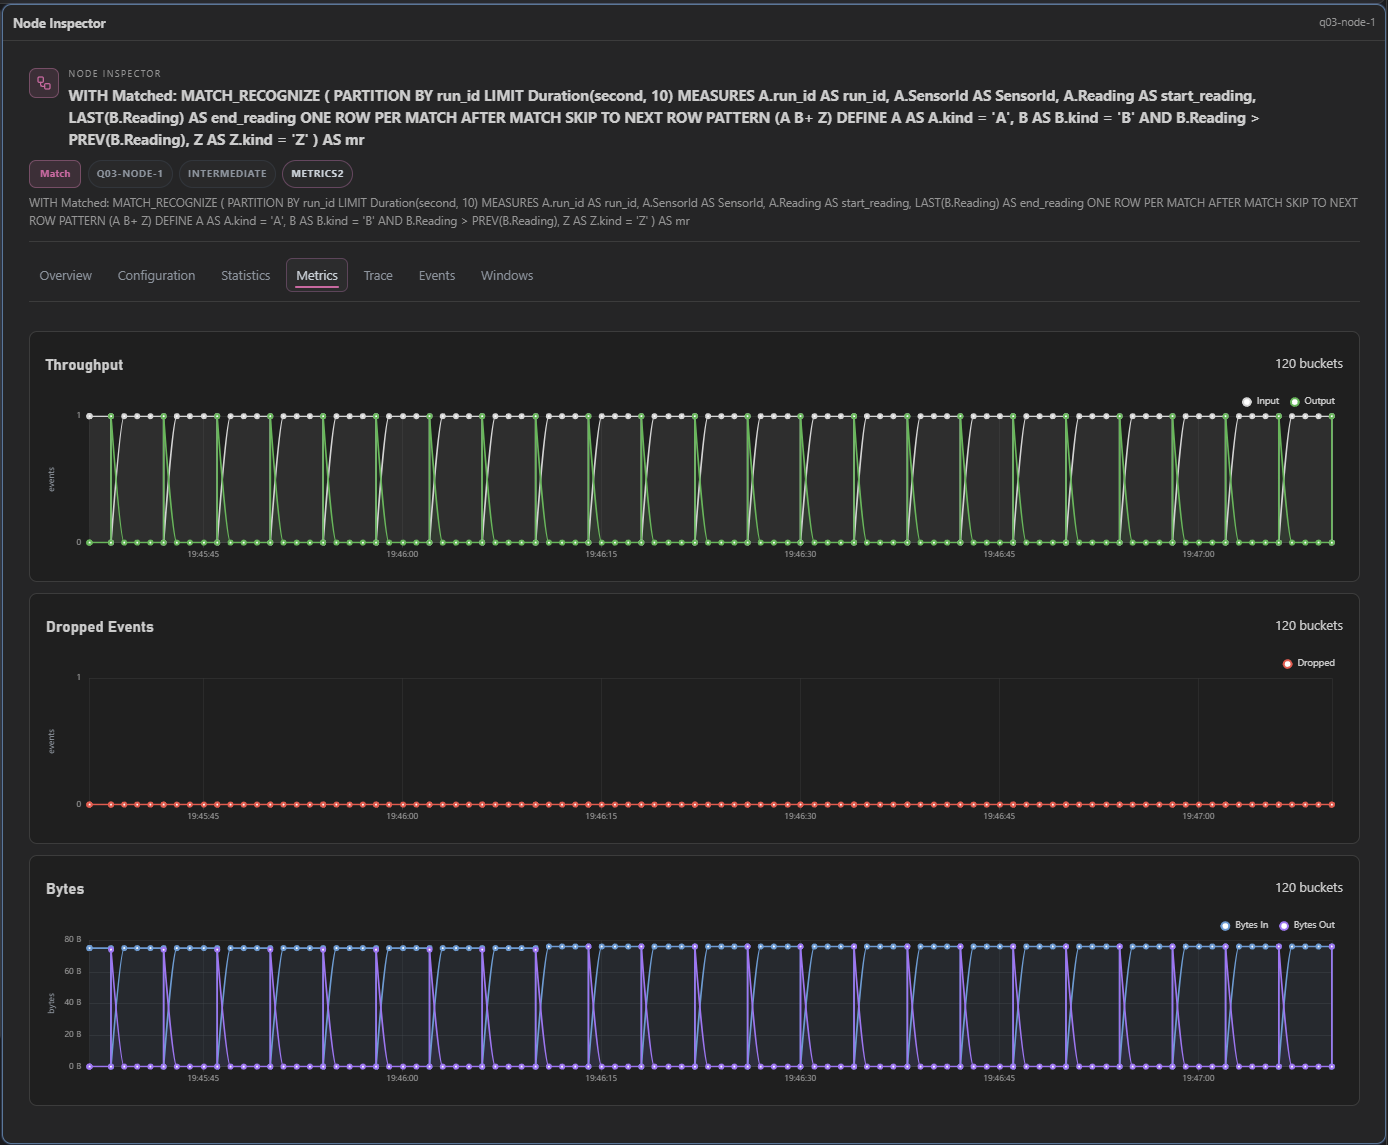Click the 0 B axis label on Bytes chart
The width and height of the screenshot is (1388, 1145).
click(x=75, y=1066)
